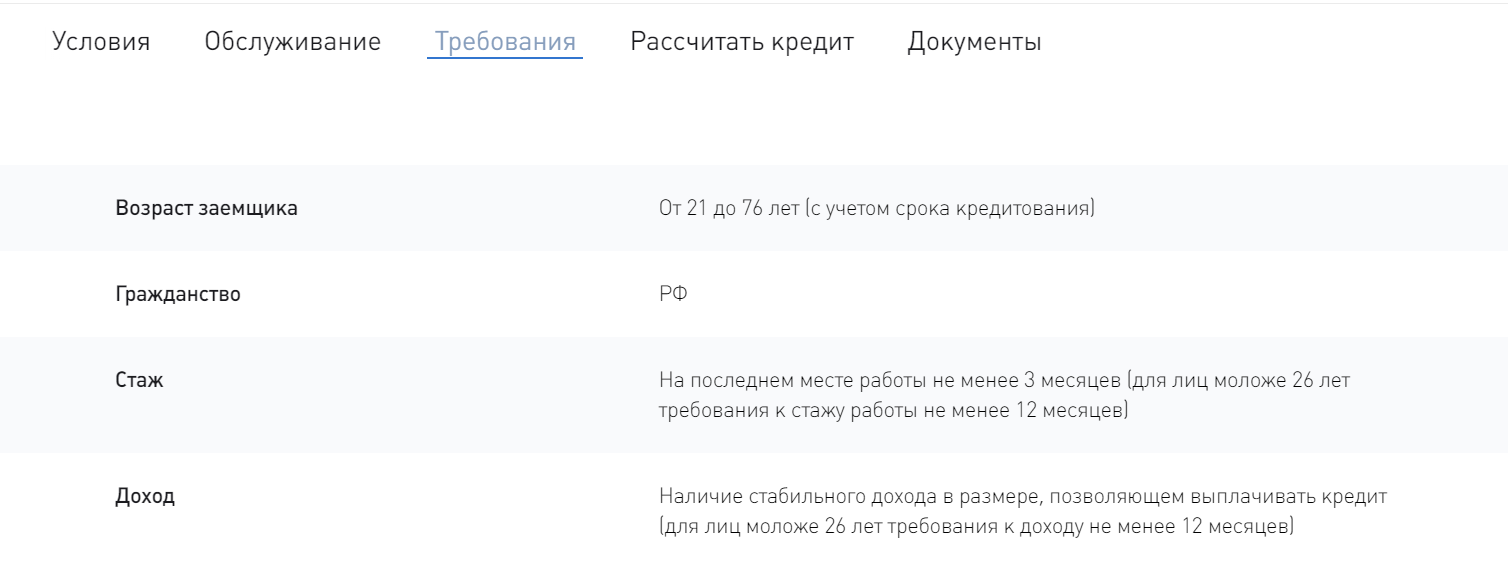Select the Стаж row label
The height and width of the screenshot is (563, 1508).
(140, 381)
